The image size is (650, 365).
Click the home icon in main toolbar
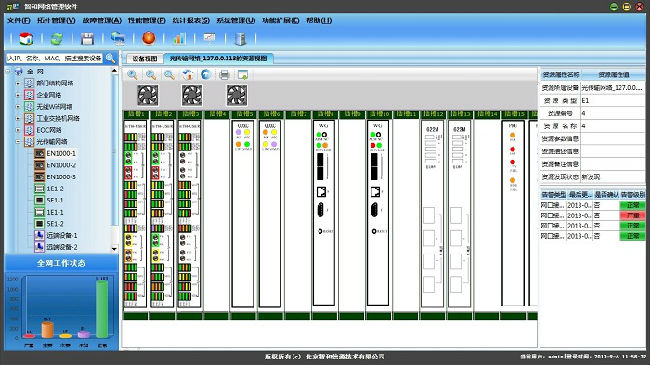point(26,39)
